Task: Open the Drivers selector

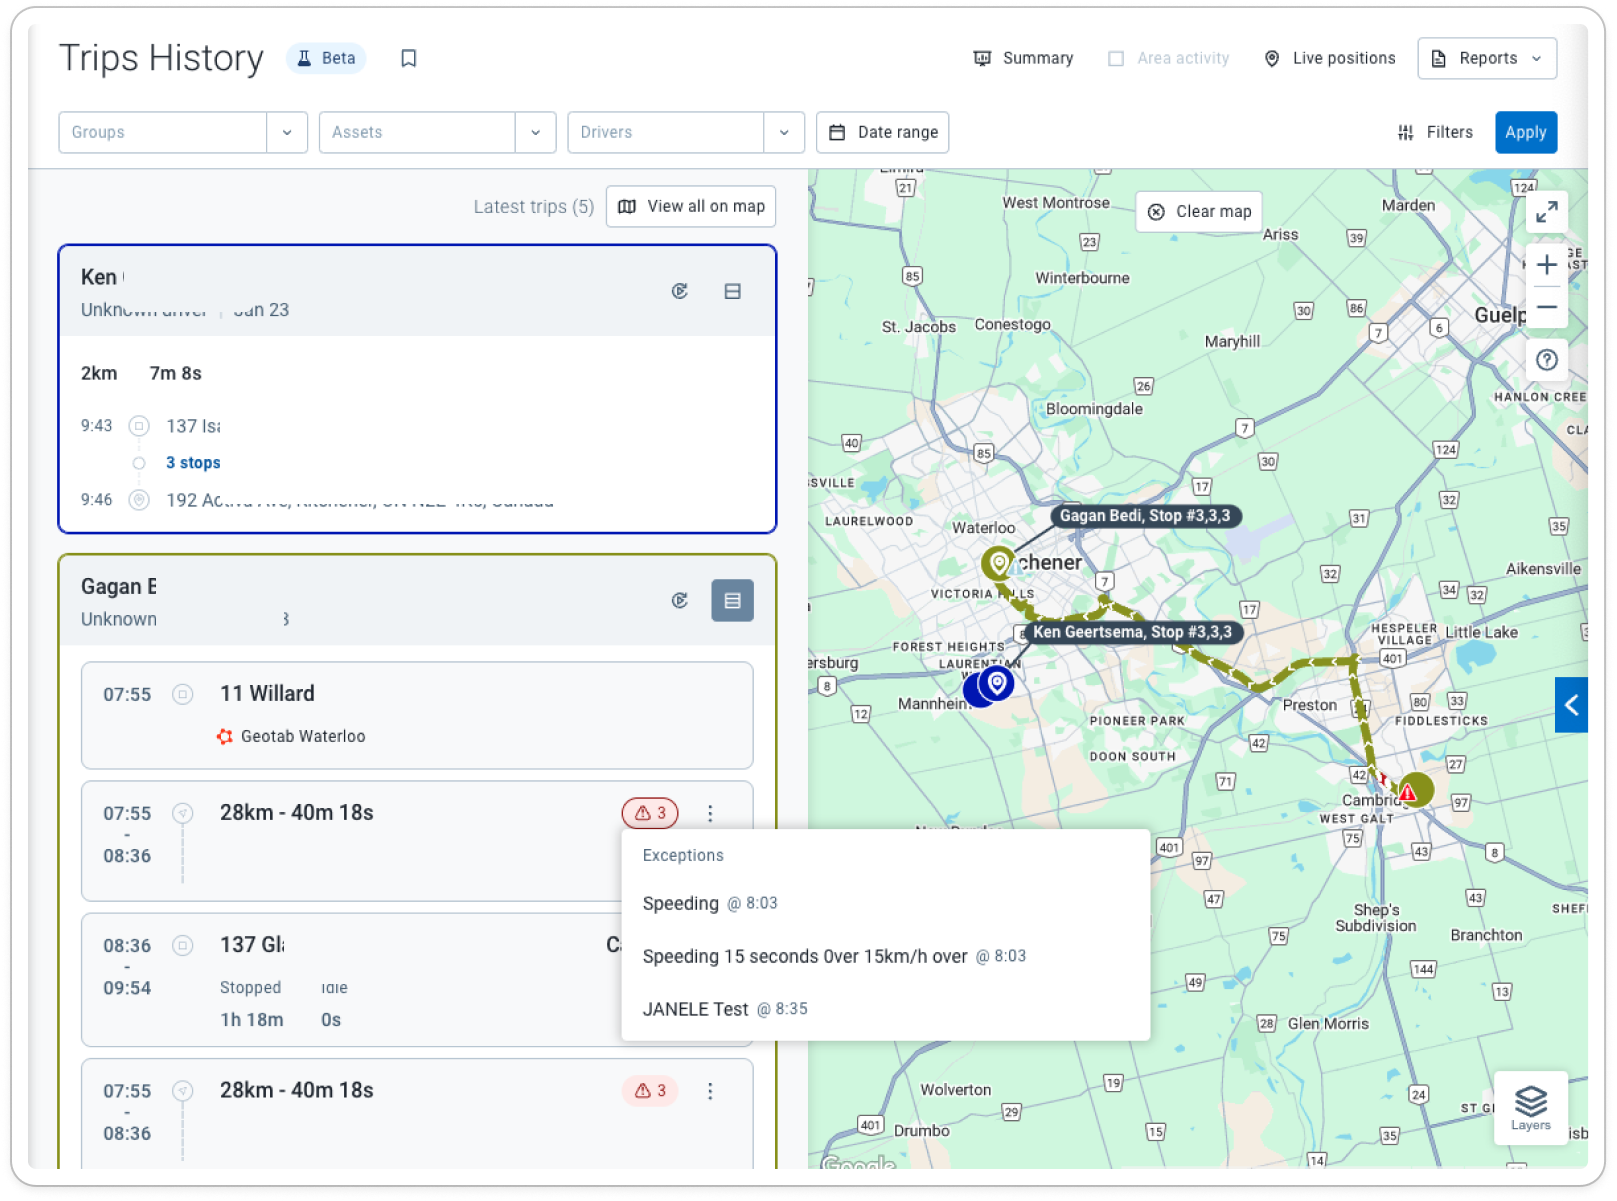Action: [685, 132]
